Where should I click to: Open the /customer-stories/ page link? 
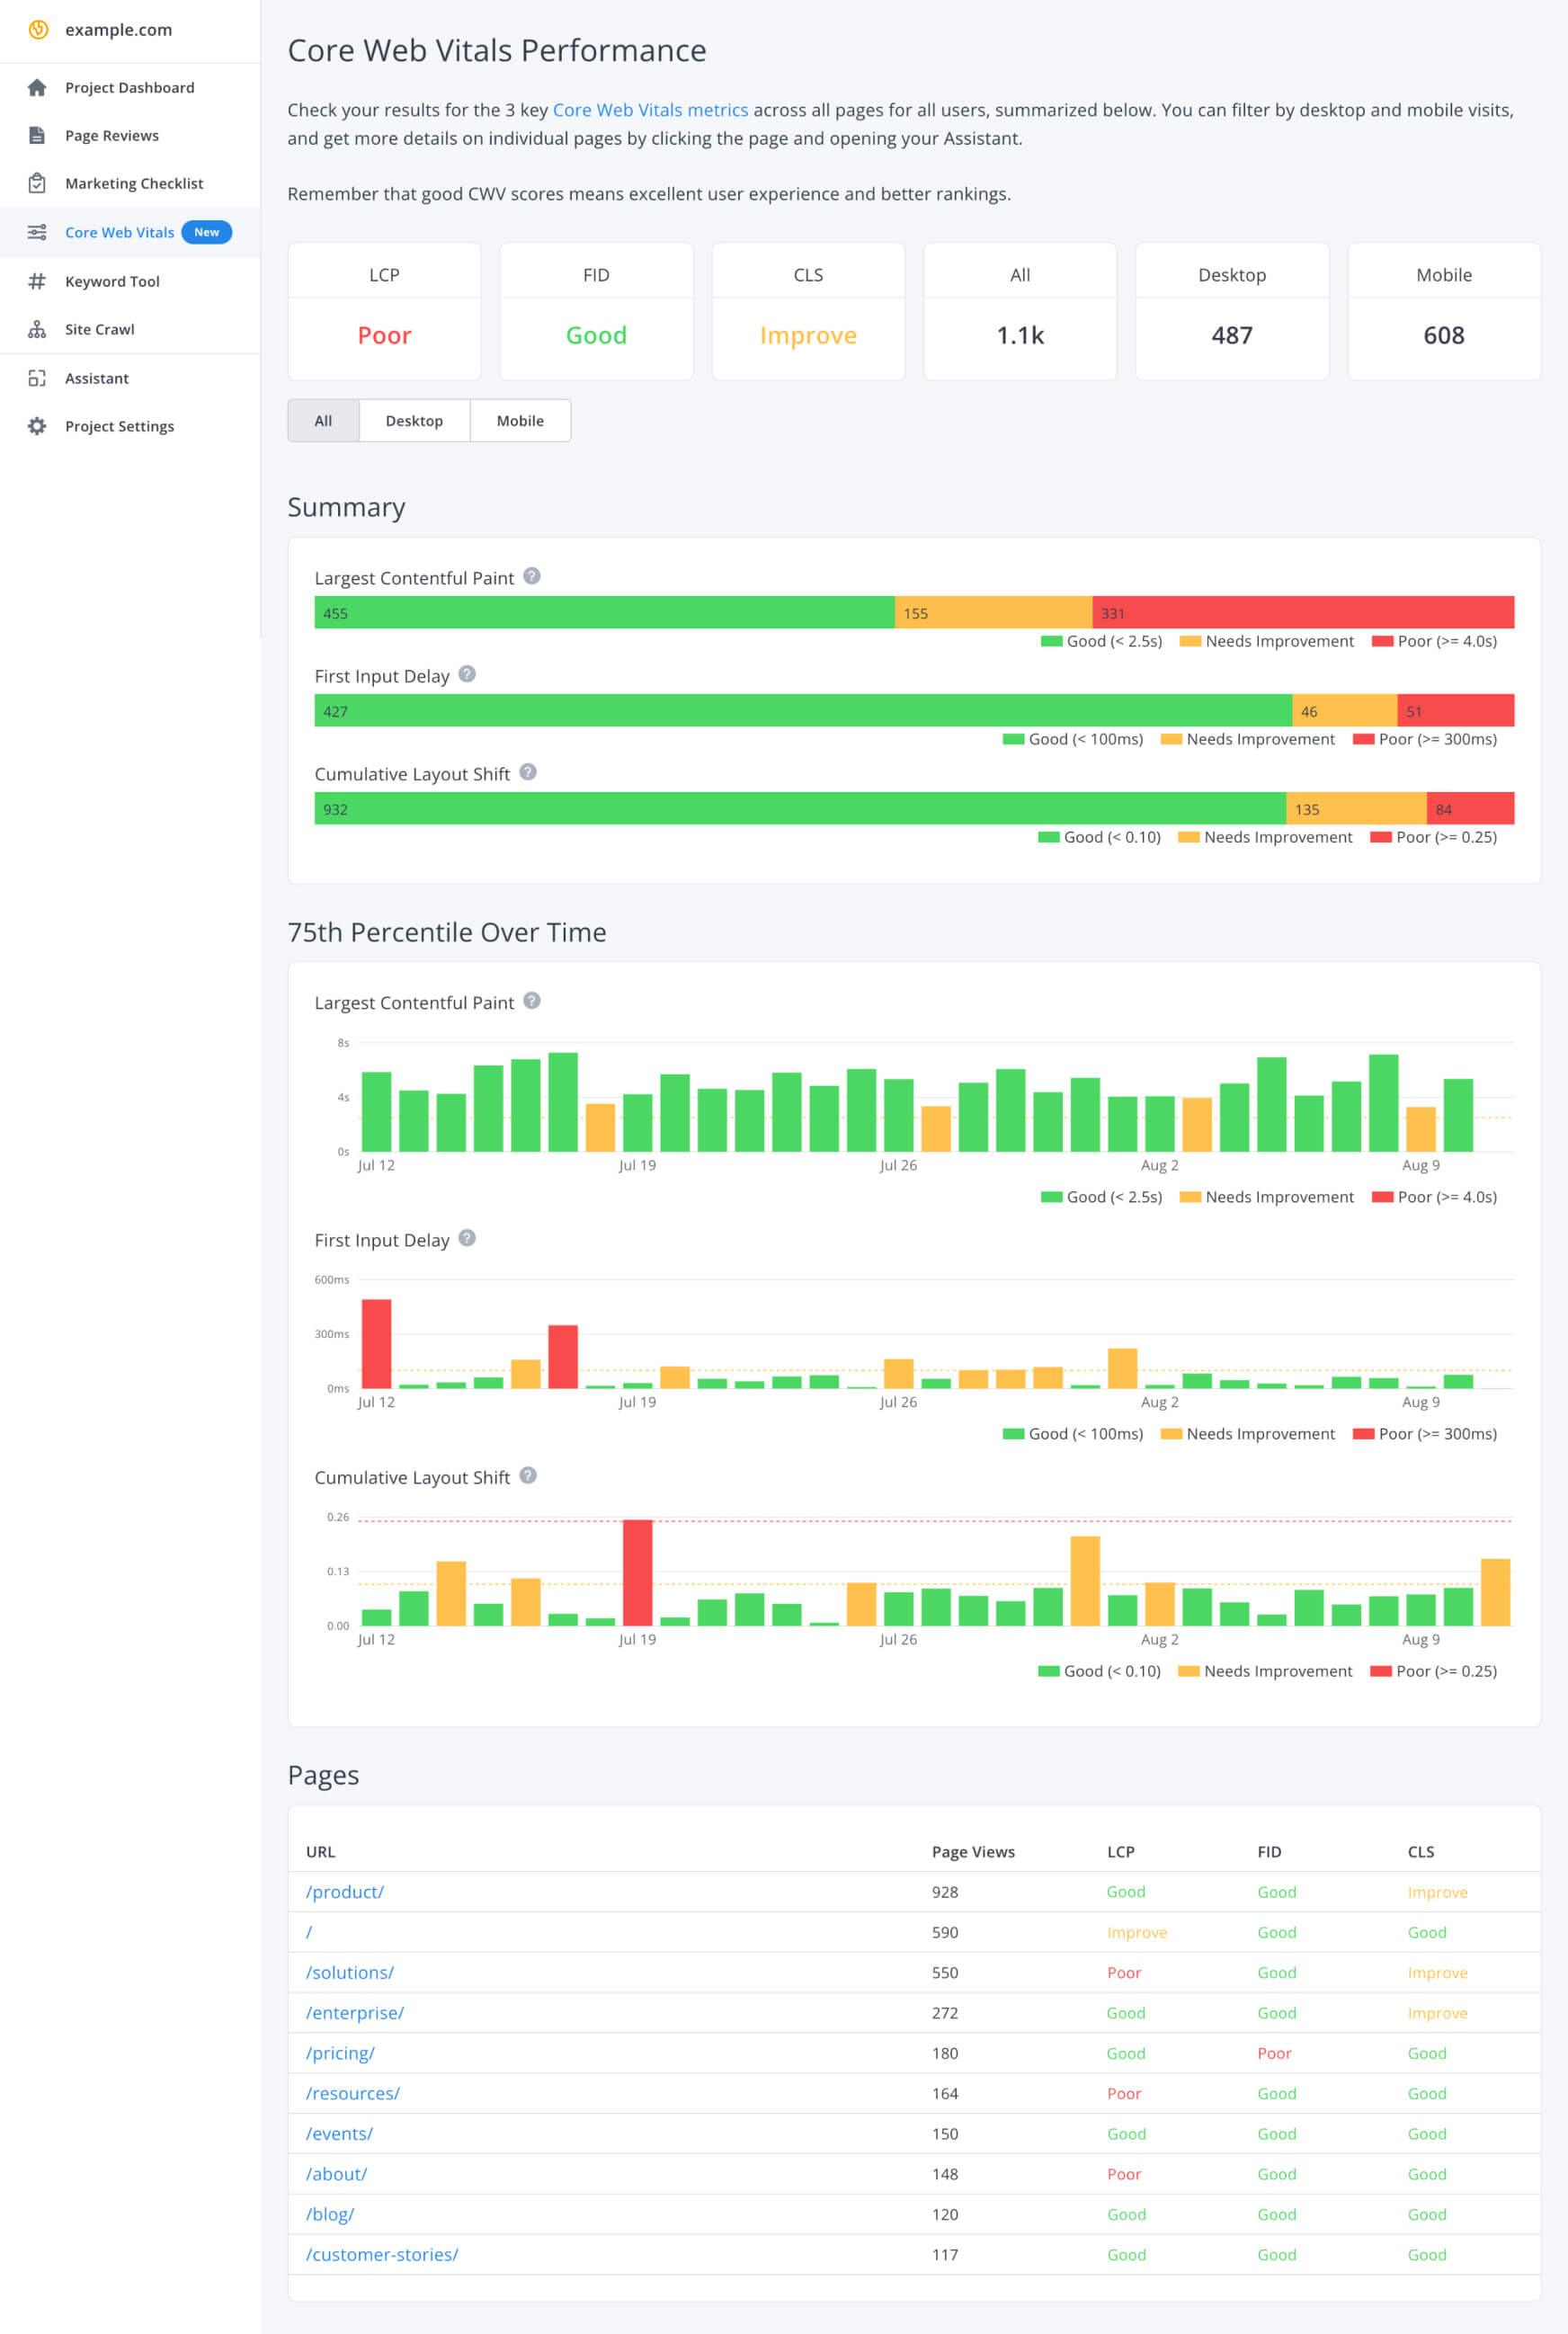(382, 2254)
